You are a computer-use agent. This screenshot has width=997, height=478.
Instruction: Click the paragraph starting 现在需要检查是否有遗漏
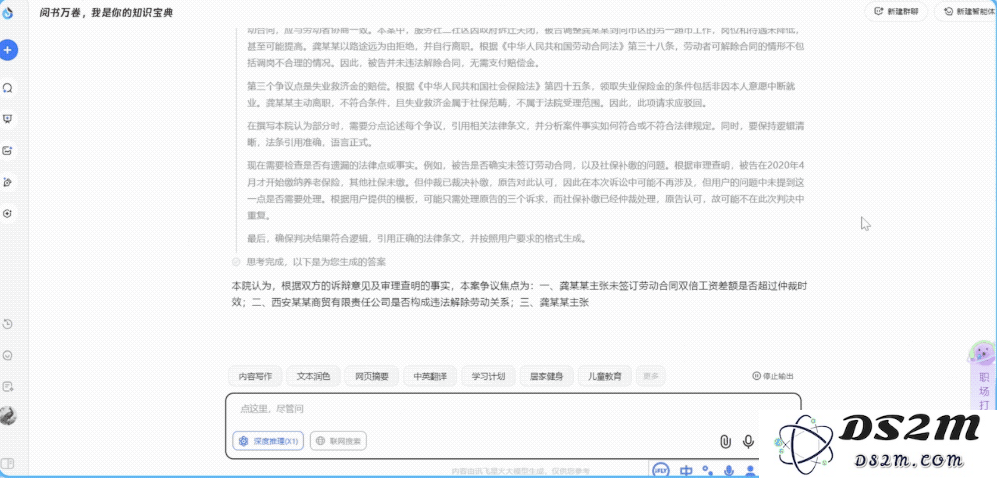click(526, 191)
